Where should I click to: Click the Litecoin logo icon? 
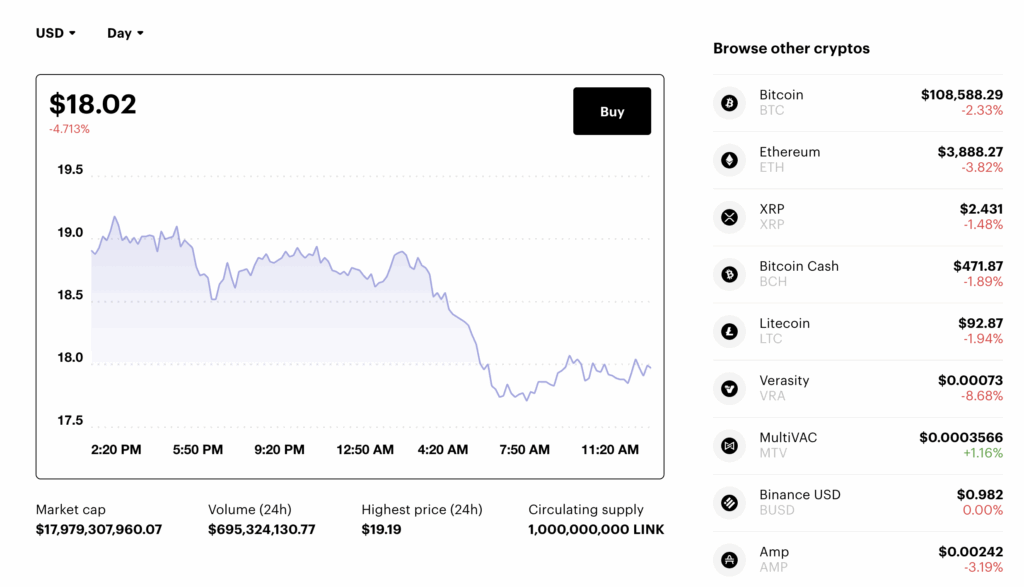(x=729, y=331)
